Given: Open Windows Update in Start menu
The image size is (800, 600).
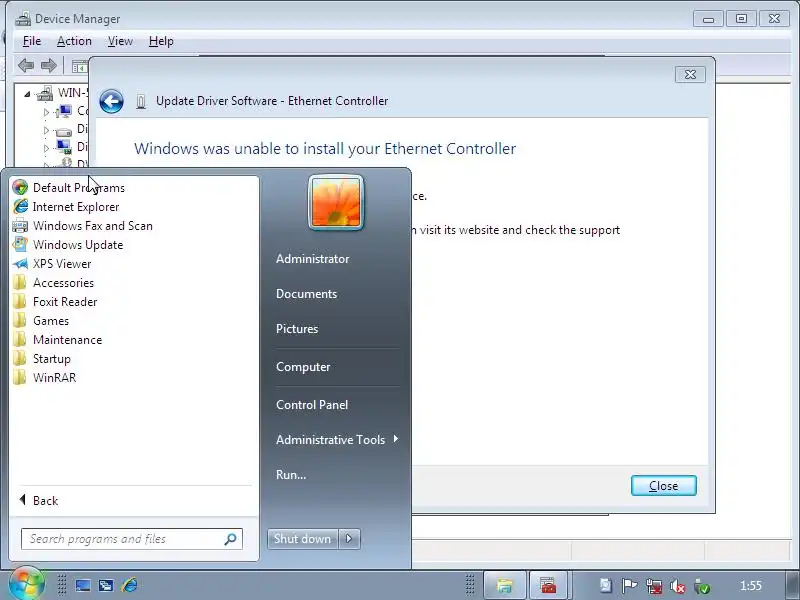Looking at the screenshot, I should coord(78,244).
